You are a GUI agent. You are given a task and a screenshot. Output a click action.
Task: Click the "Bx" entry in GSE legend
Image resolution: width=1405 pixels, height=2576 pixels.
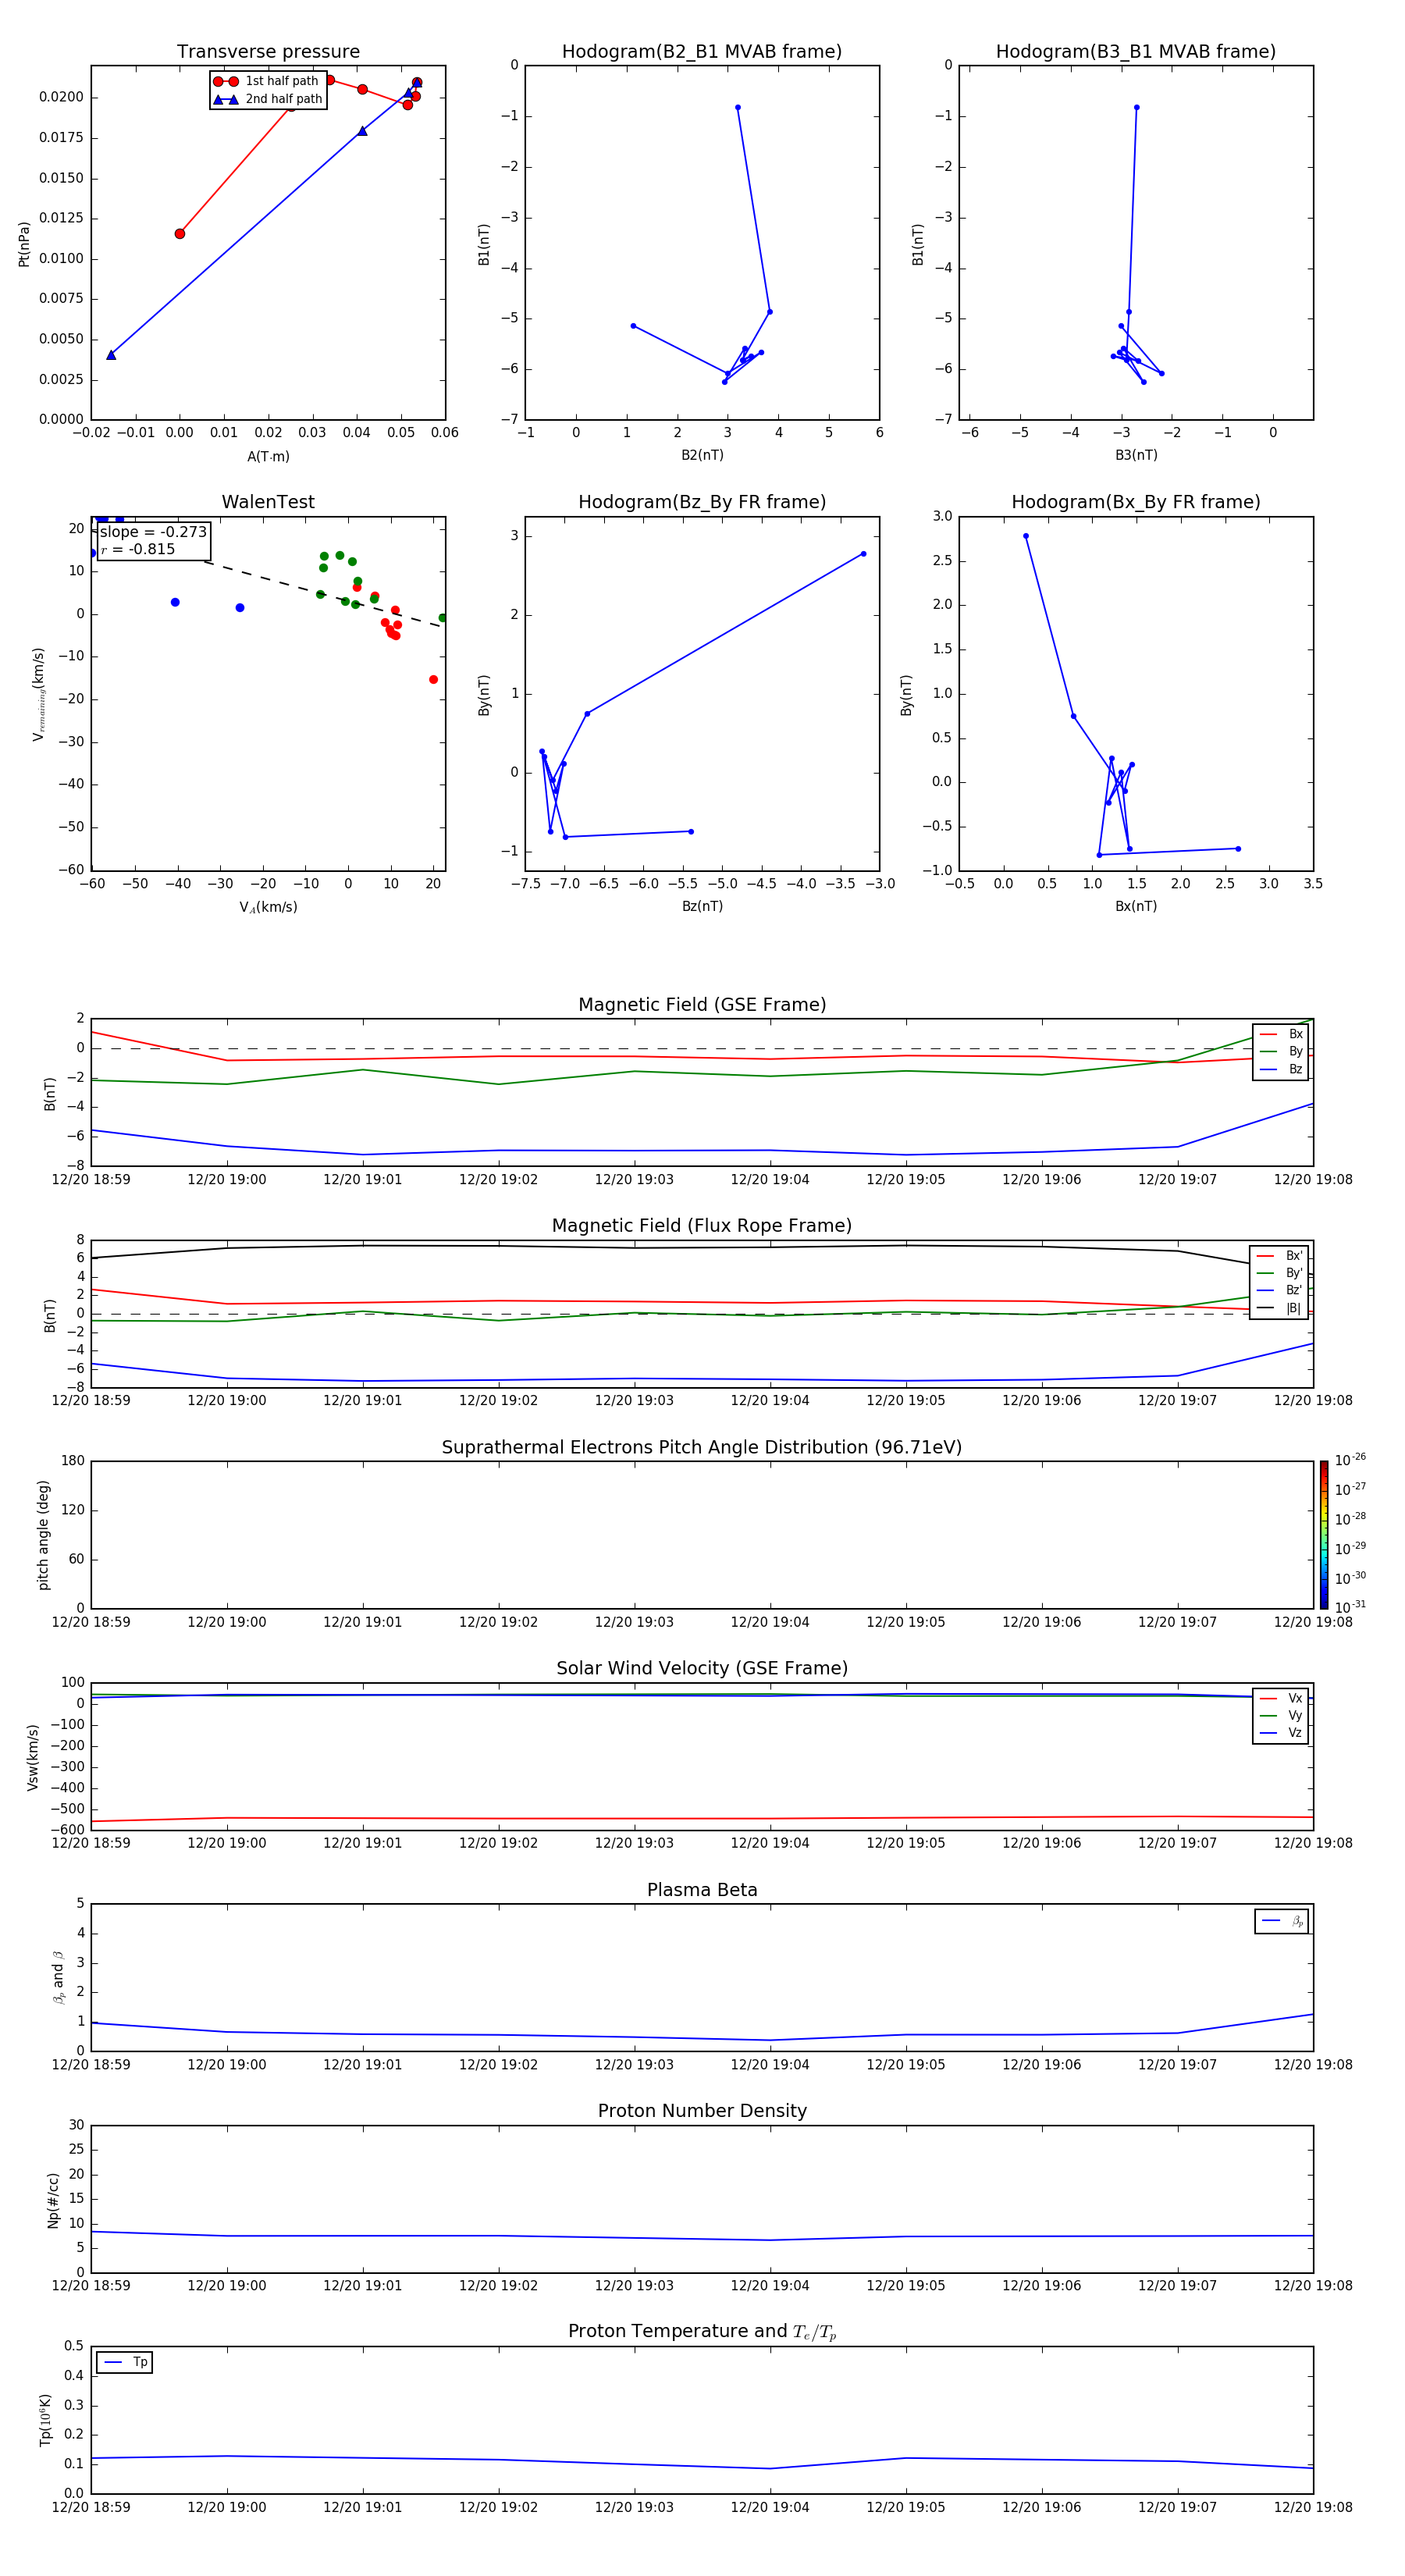1281,1034
